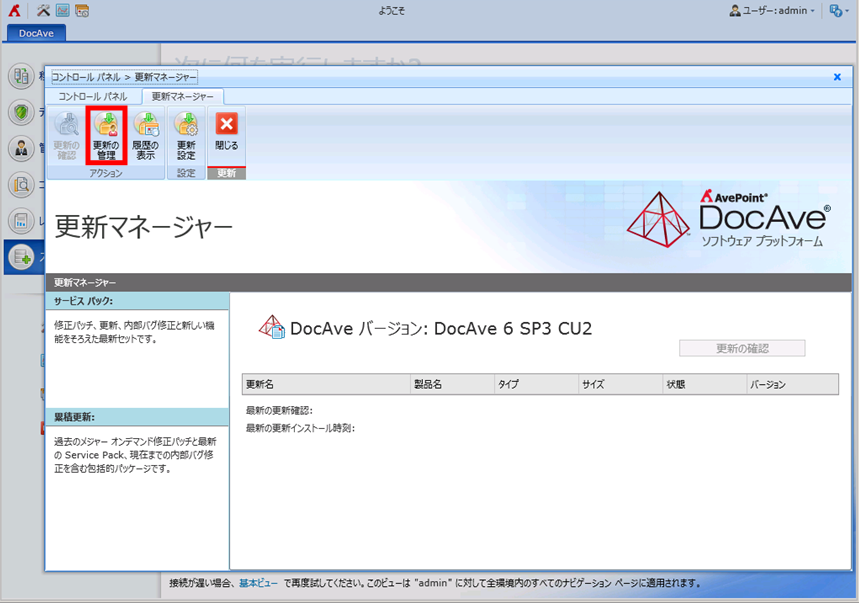The image size is (859, 603).
Task: Open the Control Panel tools icon
Action: (43, 10)
